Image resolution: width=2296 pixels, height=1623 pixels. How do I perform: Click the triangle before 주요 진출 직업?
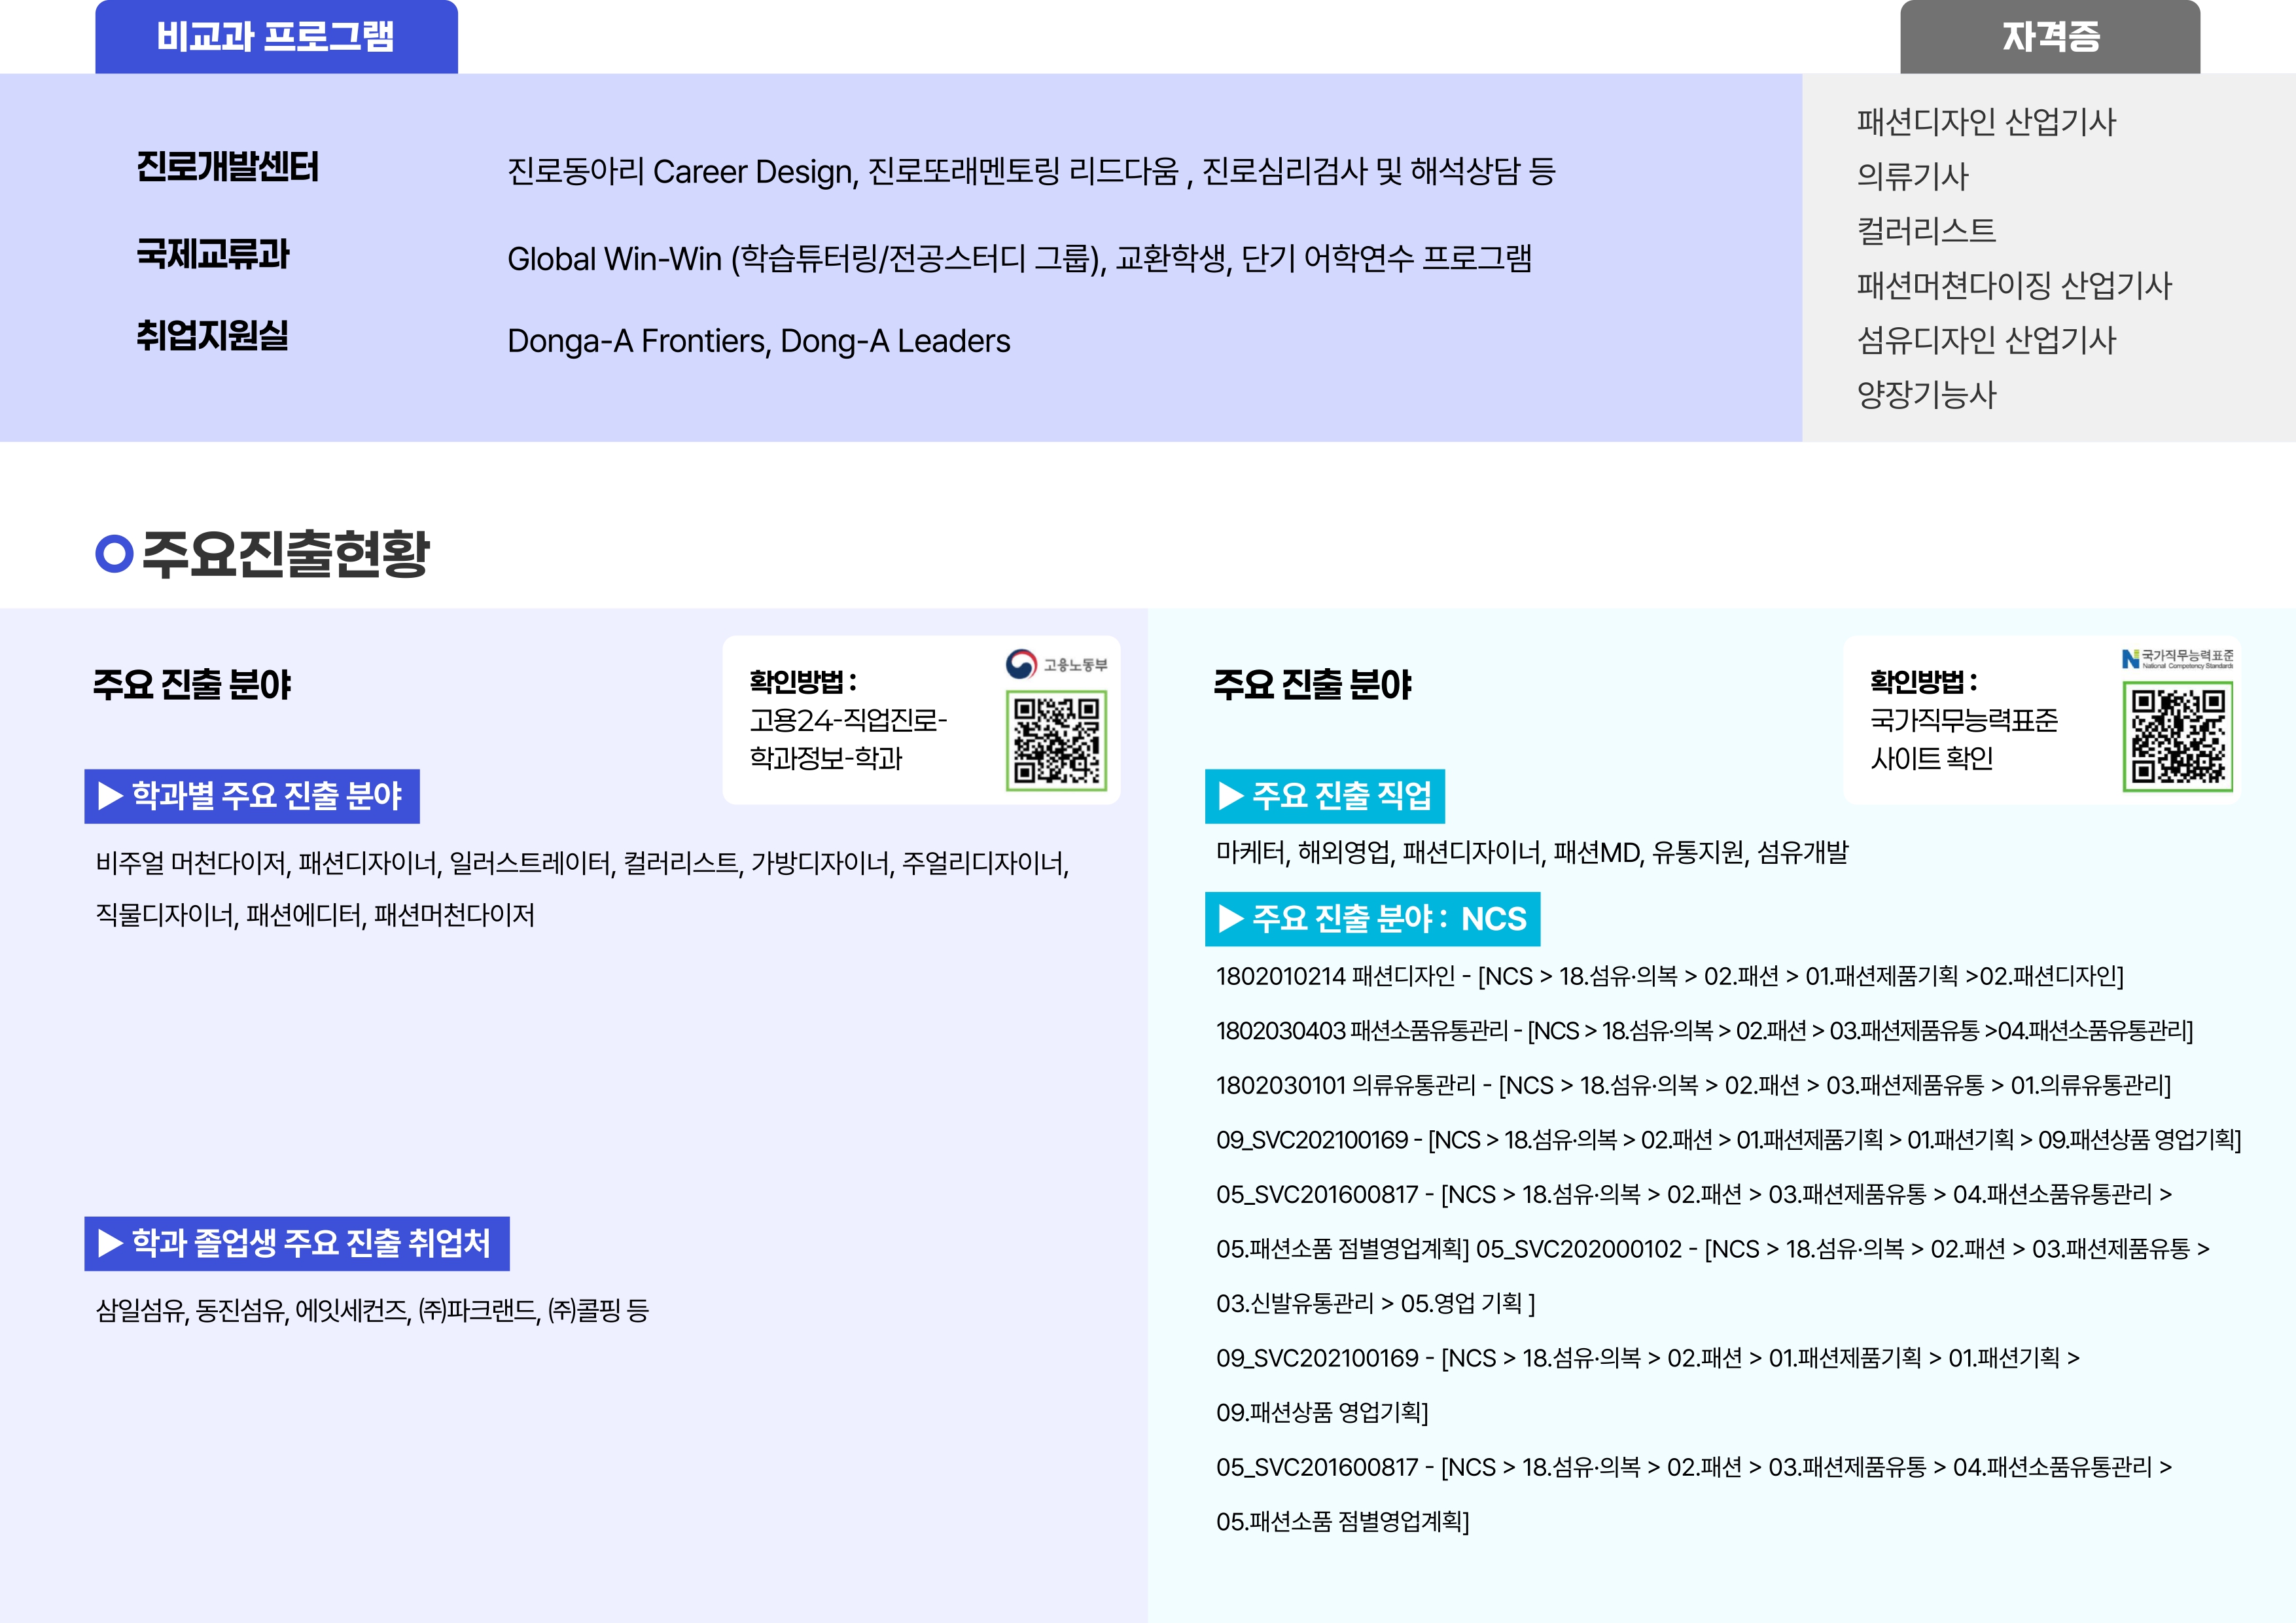point(1231,796)
